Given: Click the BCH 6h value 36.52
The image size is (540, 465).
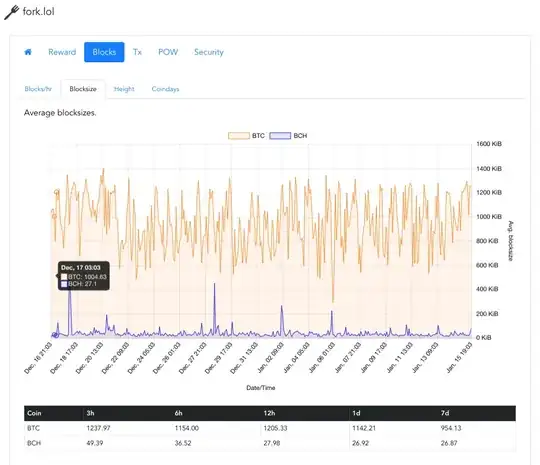Looking at the screenshot, I should [183, 443].
